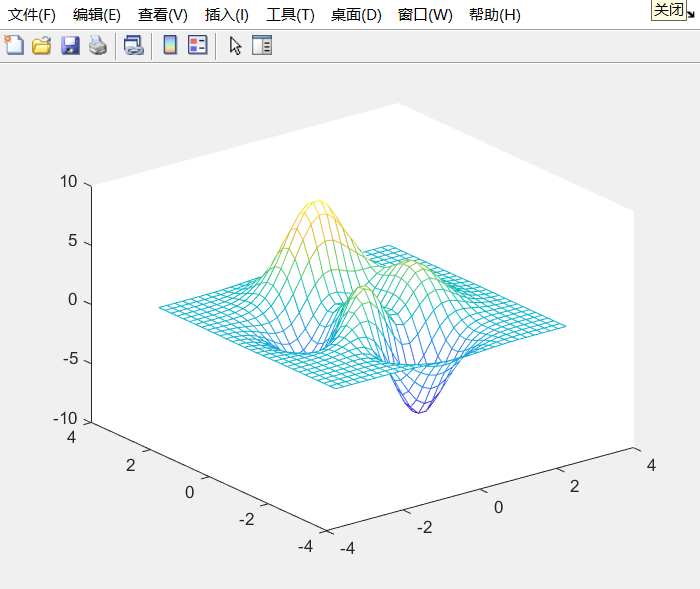Click the z-axis label -5

tap(71, 359)
